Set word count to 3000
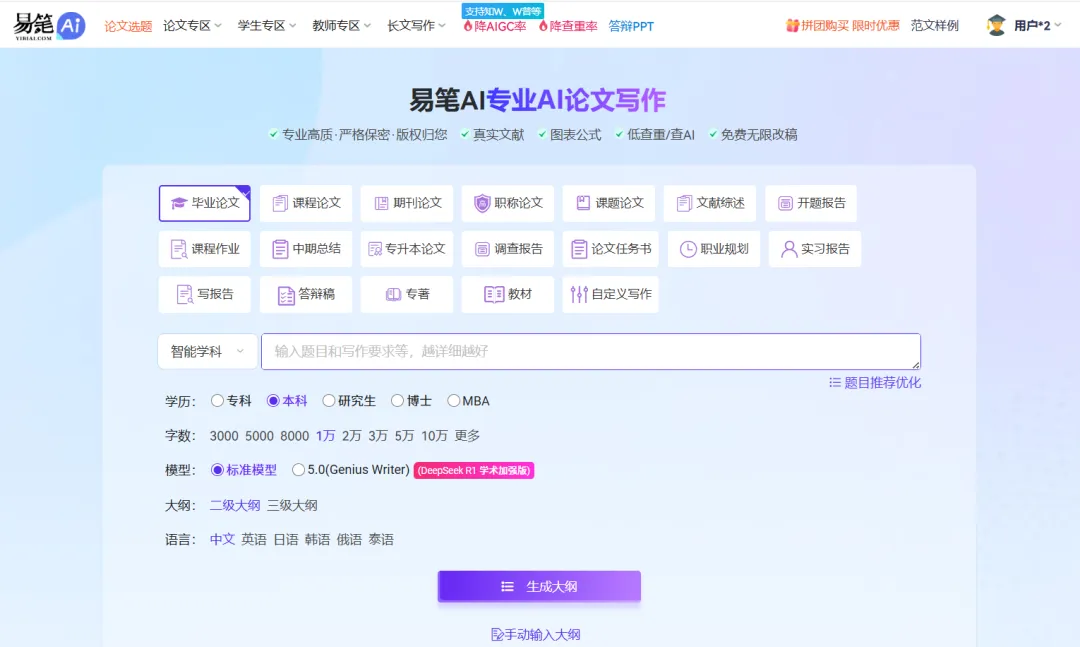The width and height of the screenshot is (1080, 647). (224, 435)
